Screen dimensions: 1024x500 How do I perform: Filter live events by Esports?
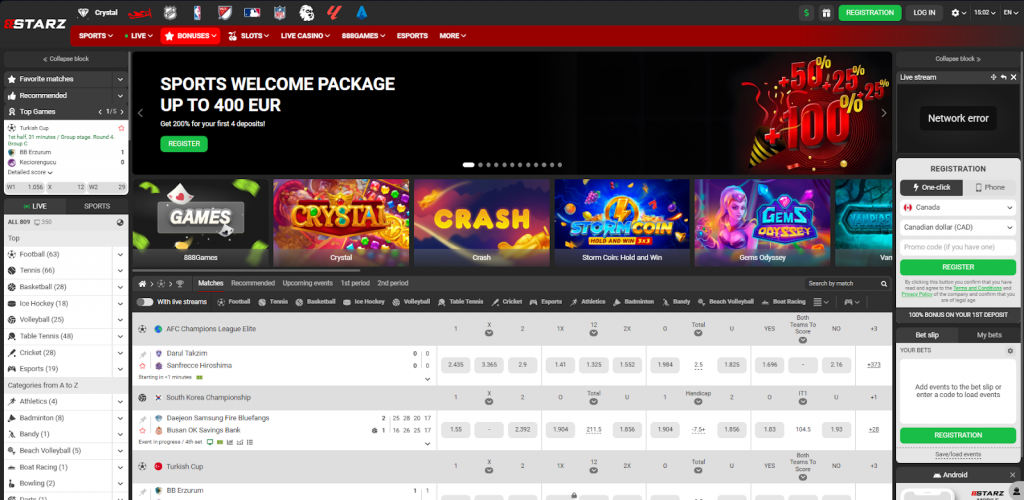(x=545, y=302)
